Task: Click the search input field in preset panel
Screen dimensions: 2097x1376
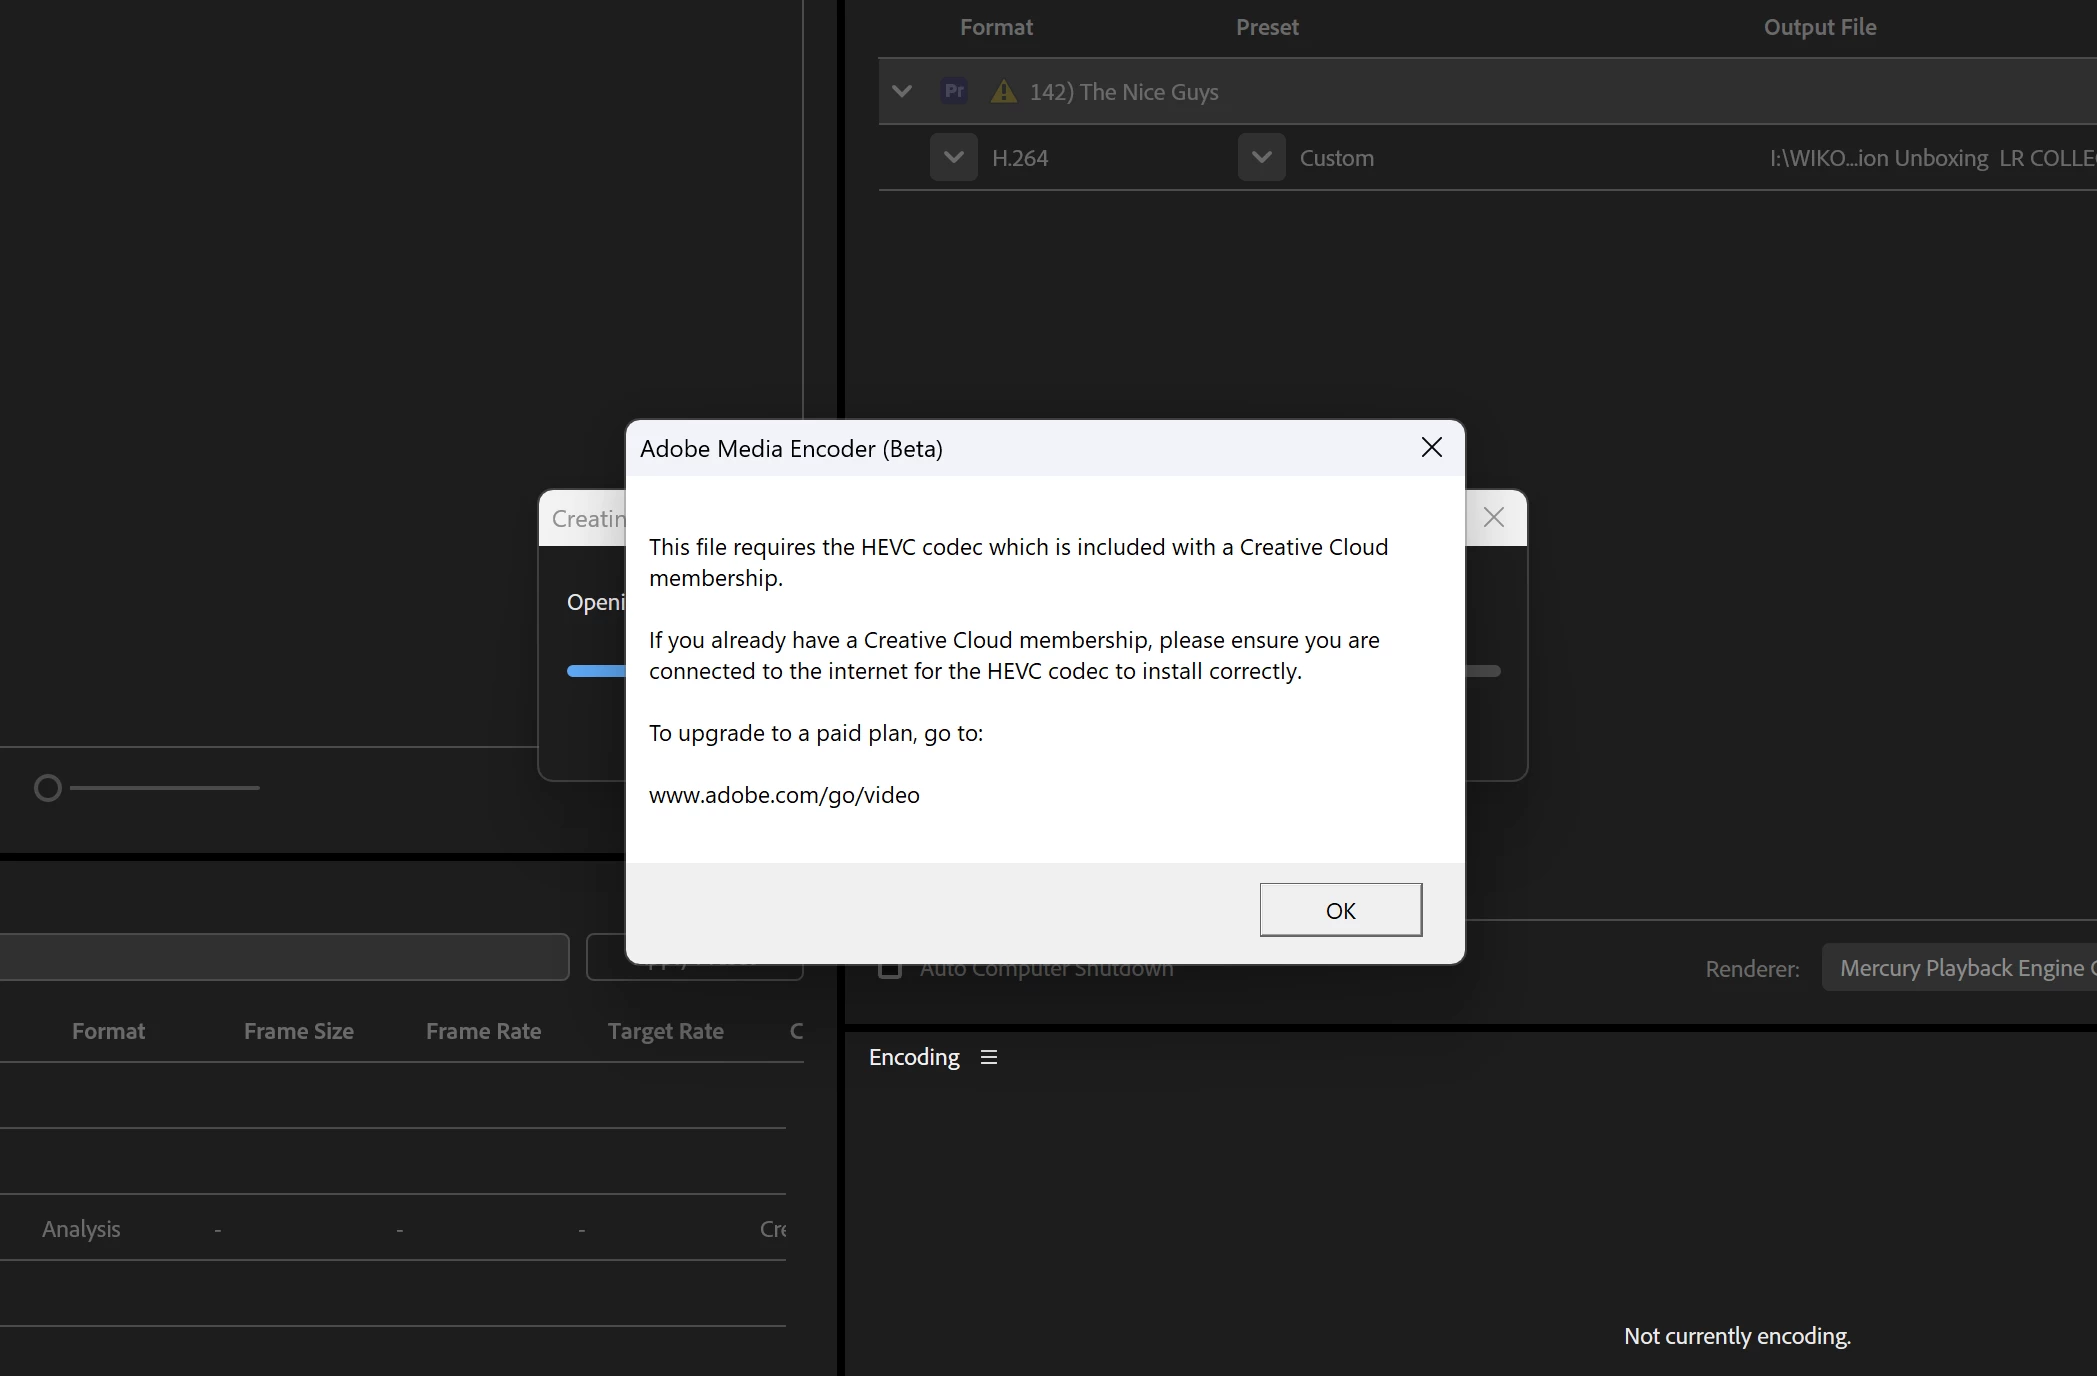Action: point(284,957)
